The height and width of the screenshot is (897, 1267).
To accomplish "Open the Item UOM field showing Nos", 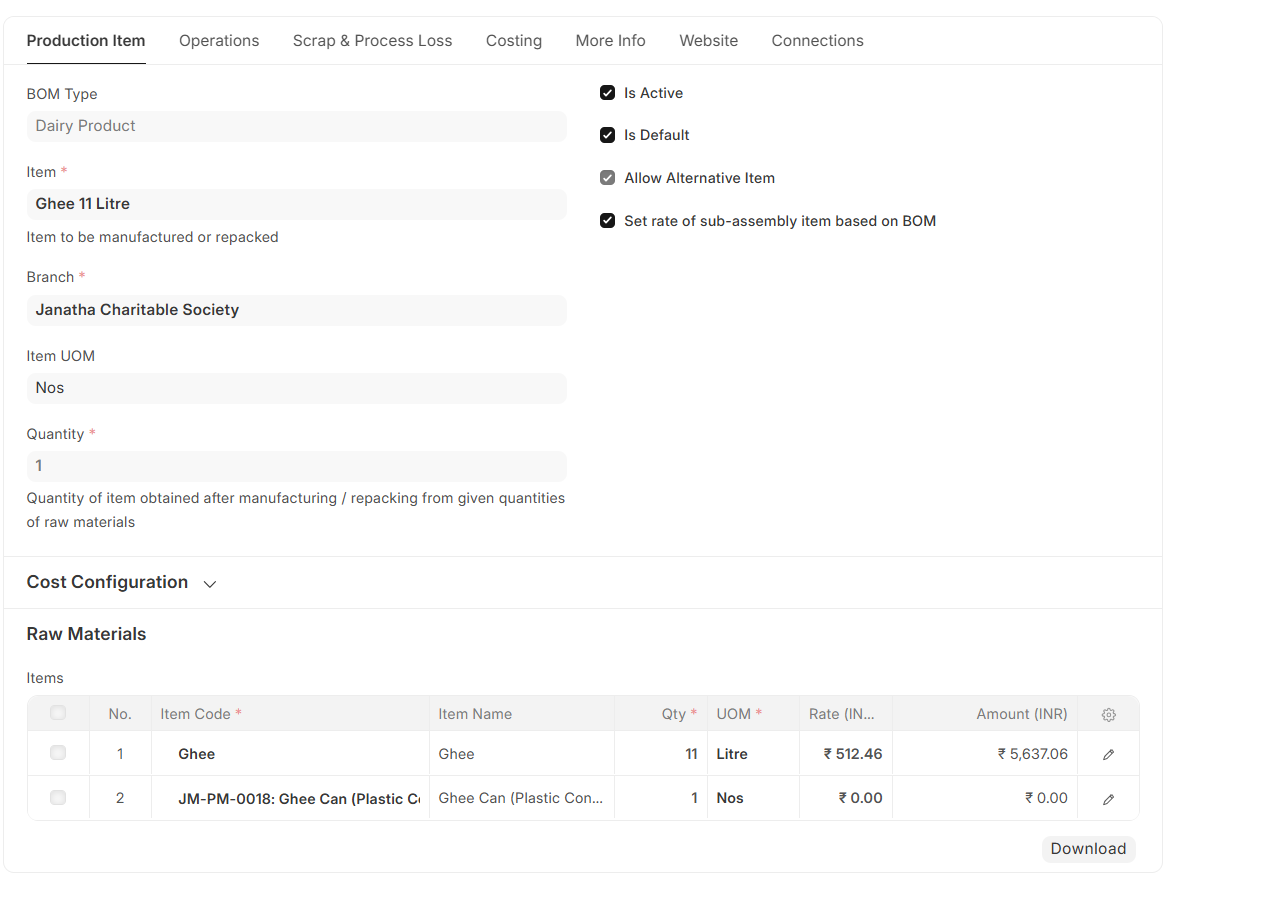I will click(296, 388).
